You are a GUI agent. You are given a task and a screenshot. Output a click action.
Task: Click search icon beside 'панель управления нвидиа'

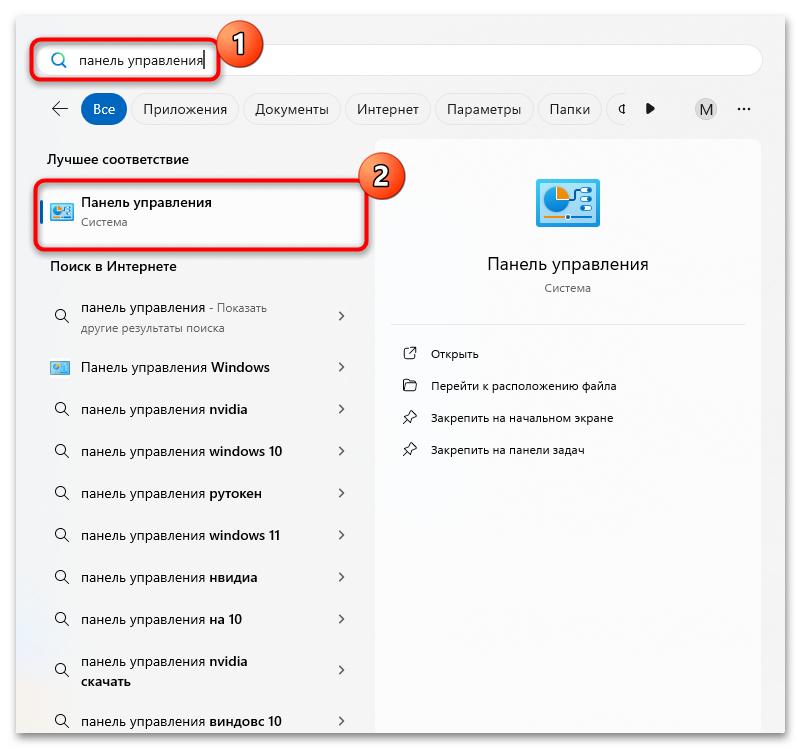click(x=62, y=577)
